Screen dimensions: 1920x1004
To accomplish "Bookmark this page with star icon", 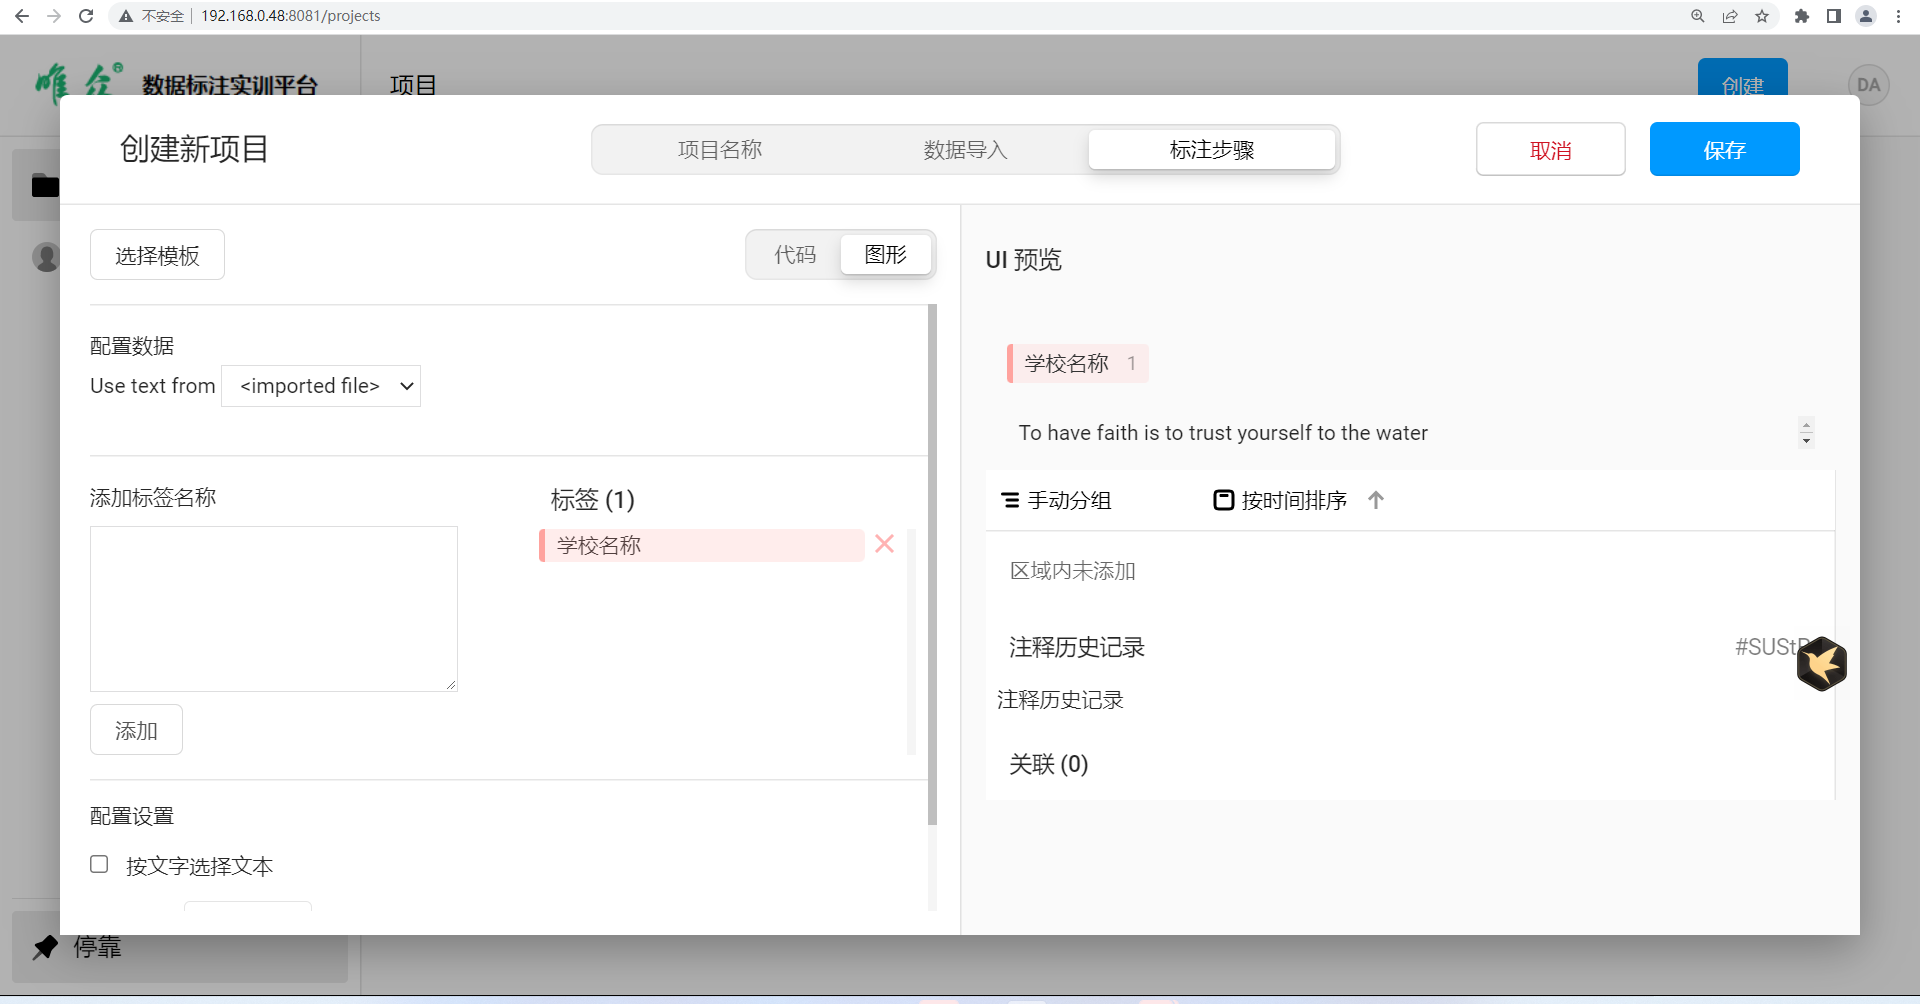I will [x=1762, y=16].
